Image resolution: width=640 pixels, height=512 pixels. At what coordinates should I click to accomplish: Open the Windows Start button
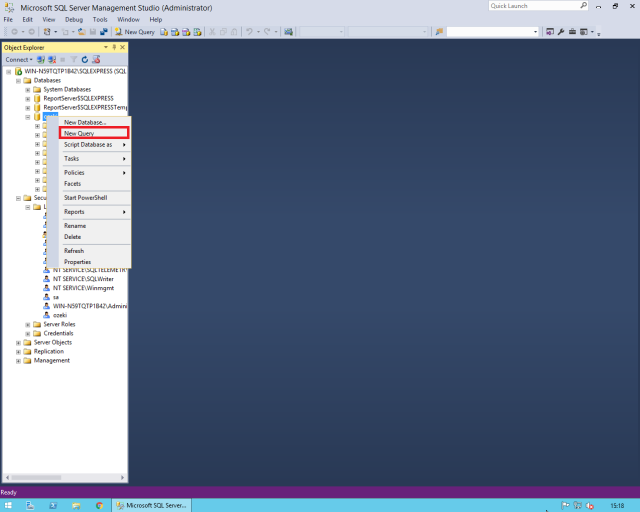click(x=8, y=505)
